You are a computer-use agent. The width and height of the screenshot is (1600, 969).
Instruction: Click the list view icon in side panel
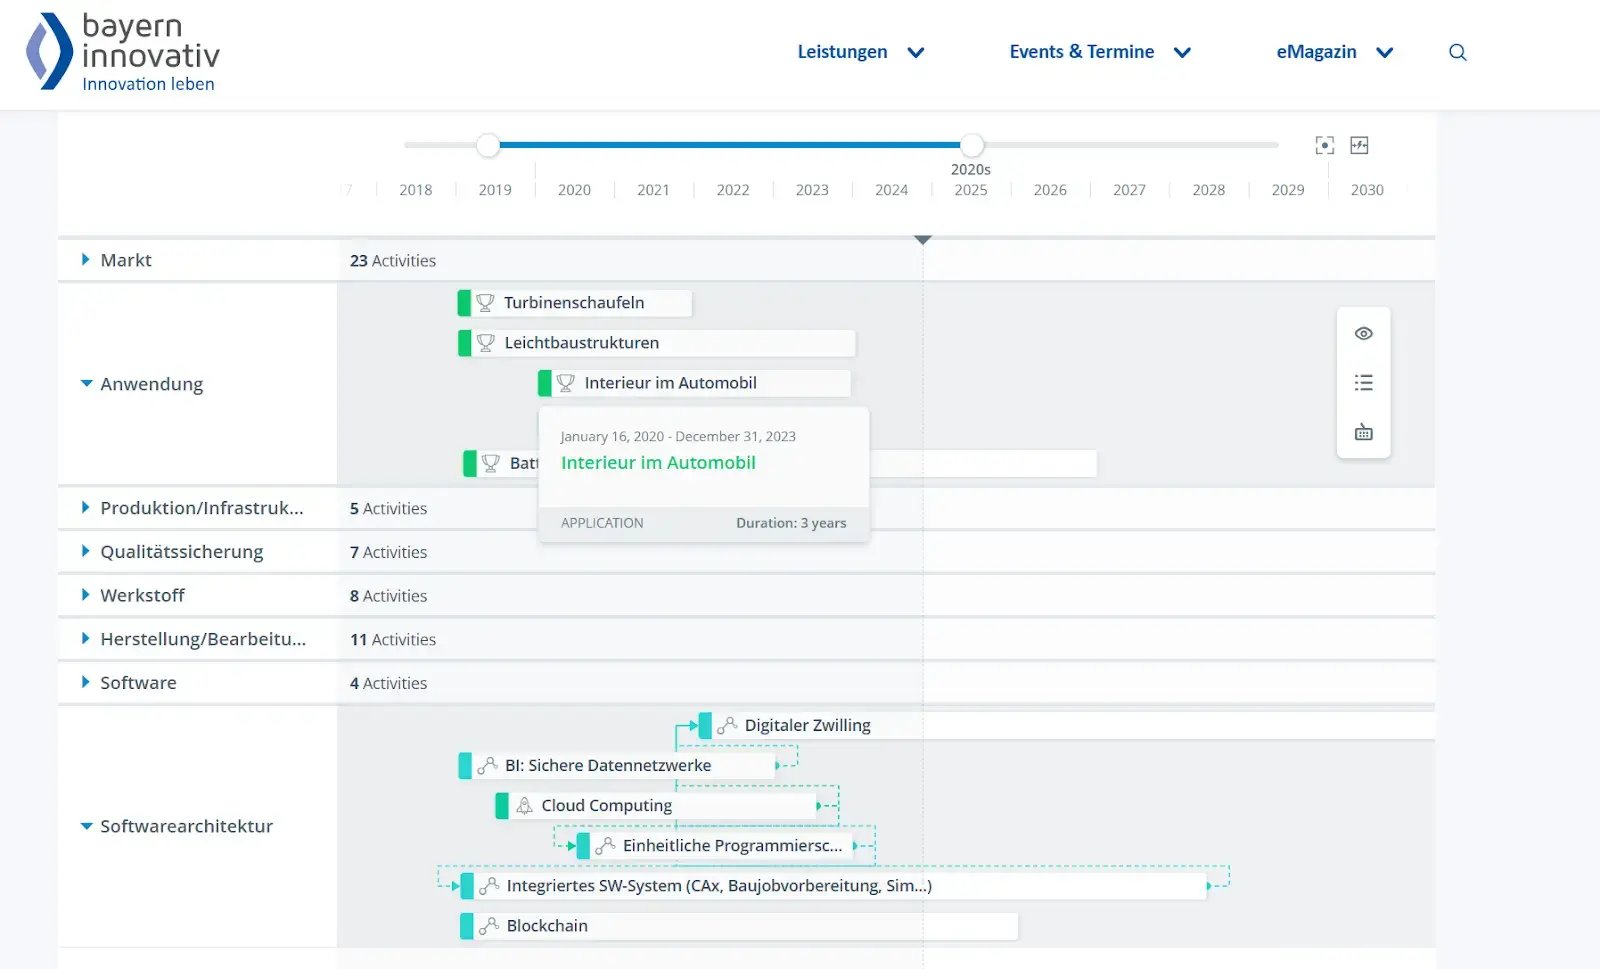click(1363, 383)
